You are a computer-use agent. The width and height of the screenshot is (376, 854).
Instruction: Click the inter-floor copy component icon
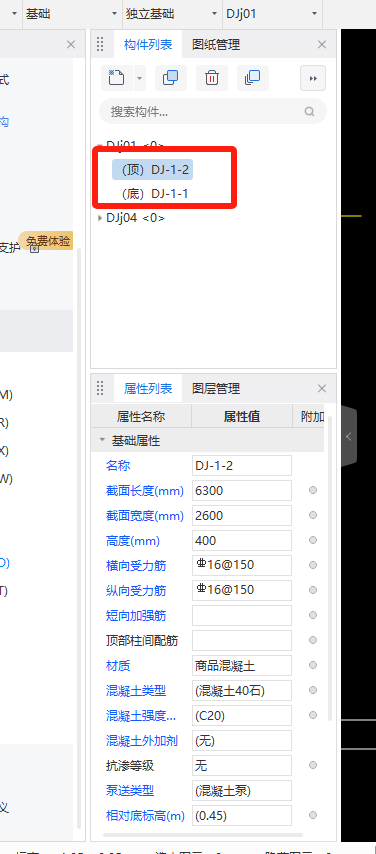(252, 78)
